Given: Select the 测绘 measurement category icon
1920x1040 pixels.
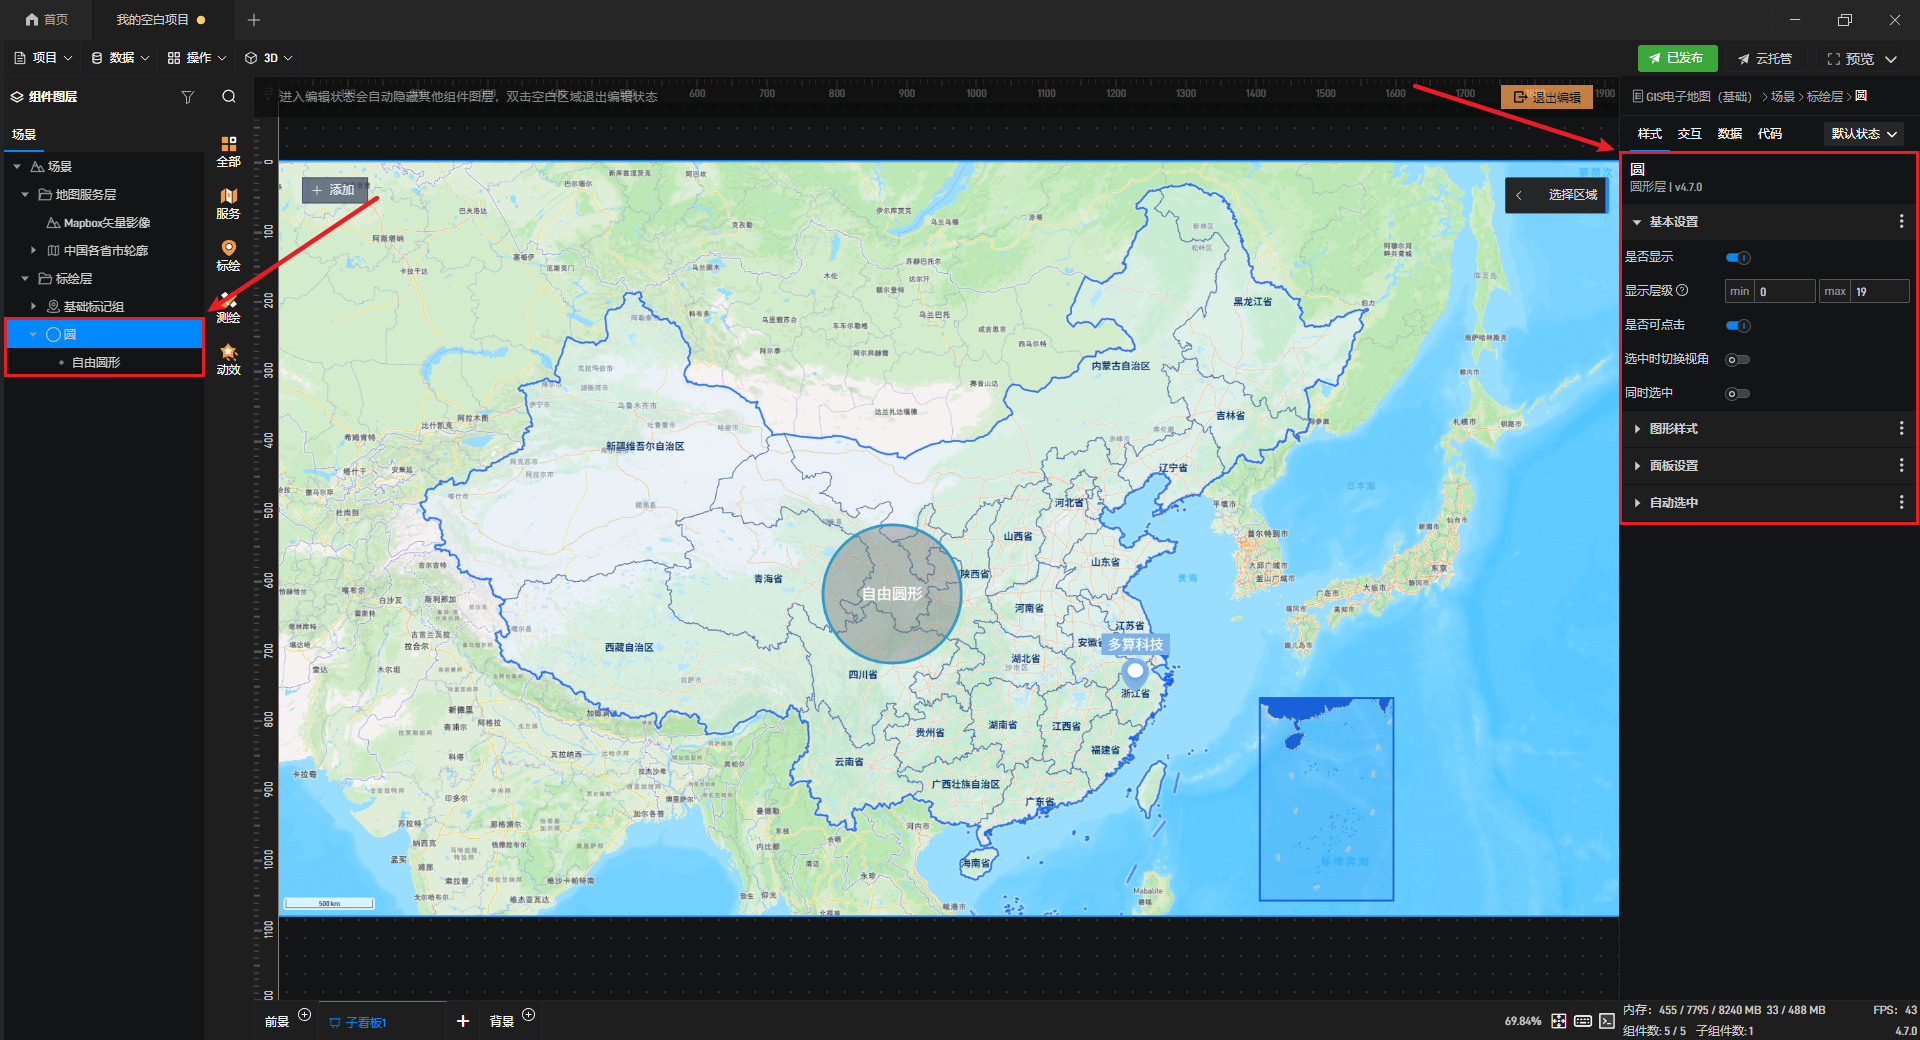Looking at the screenshot, I should coord(229,307).
